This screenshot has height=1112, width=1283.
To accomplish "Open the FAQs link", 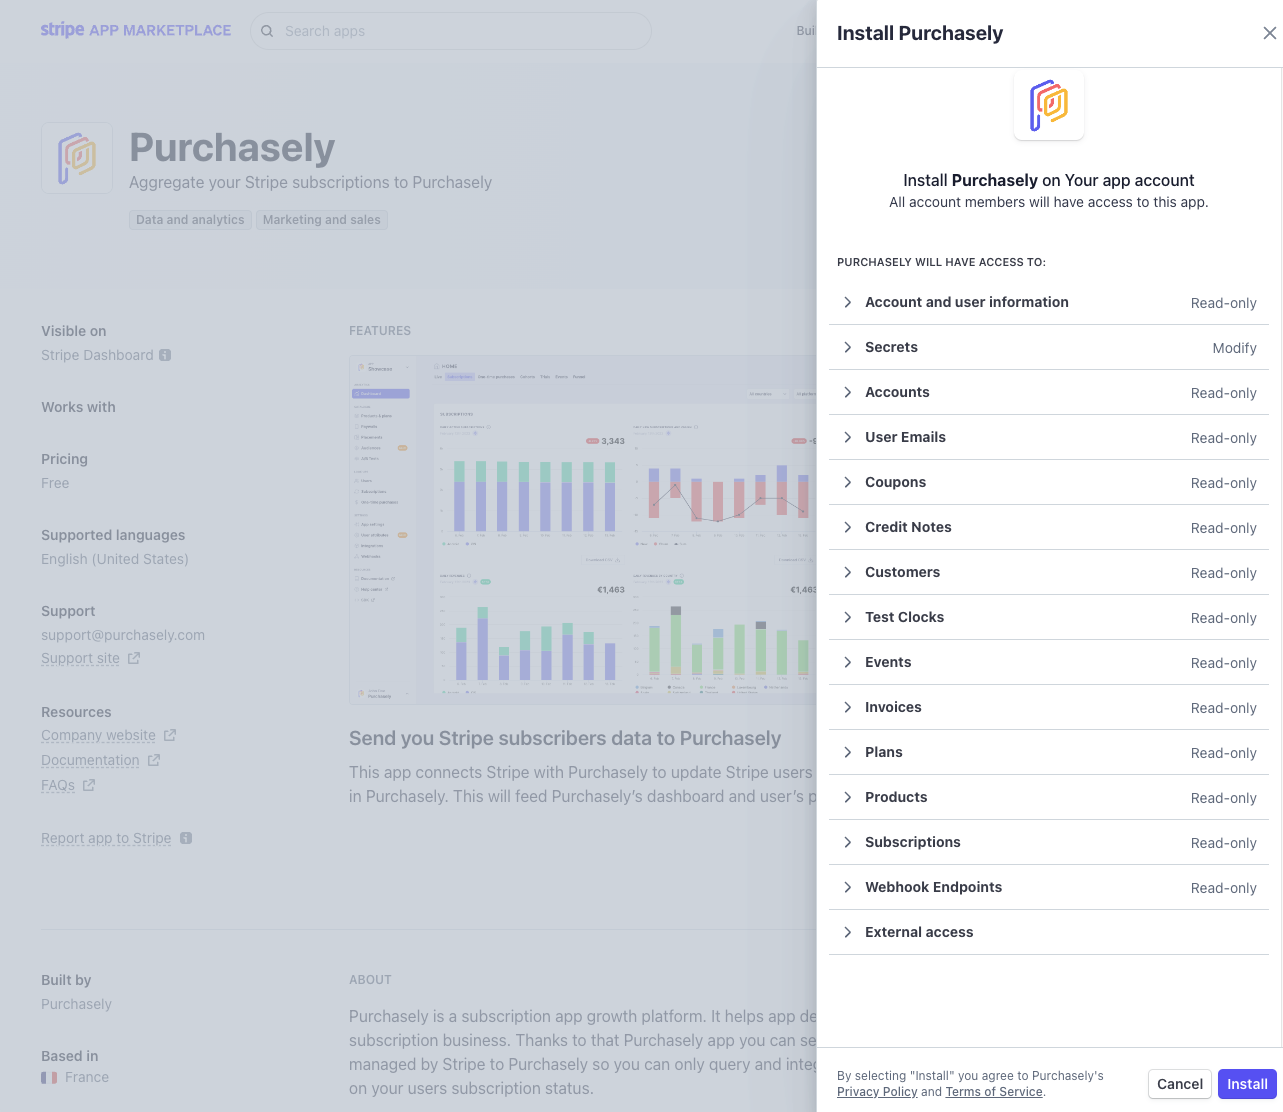I will [58, 785].
